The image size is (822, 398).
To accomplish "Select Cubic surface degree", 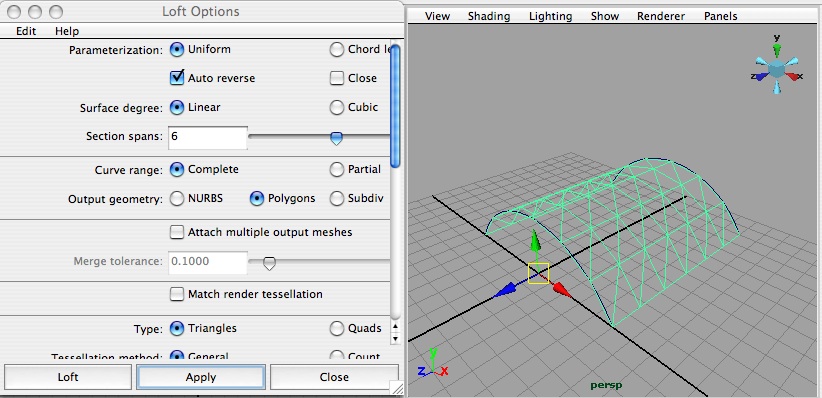I will pos(336,107).
